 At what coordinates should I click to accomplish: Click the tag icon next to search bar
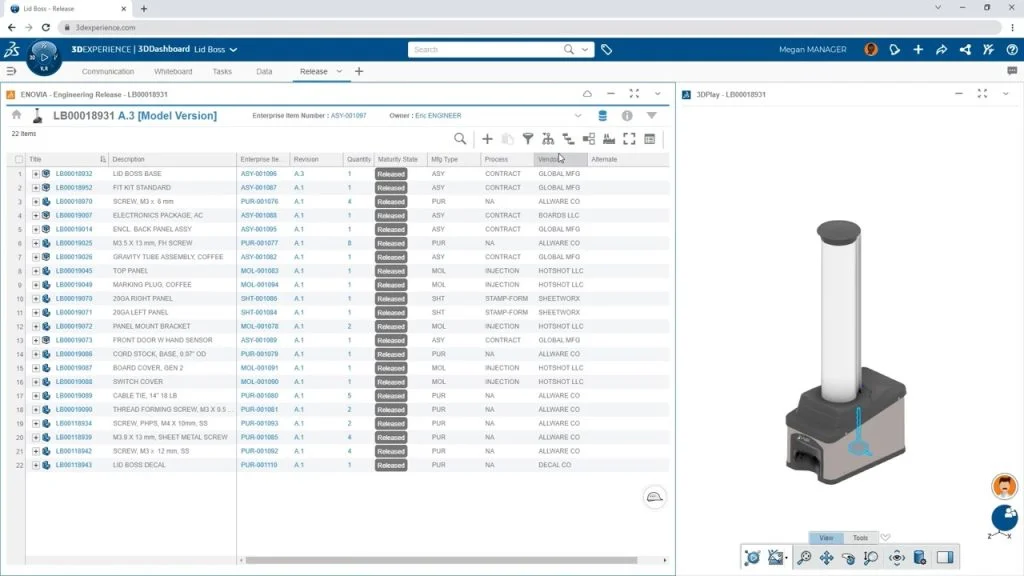pos(606,49)
